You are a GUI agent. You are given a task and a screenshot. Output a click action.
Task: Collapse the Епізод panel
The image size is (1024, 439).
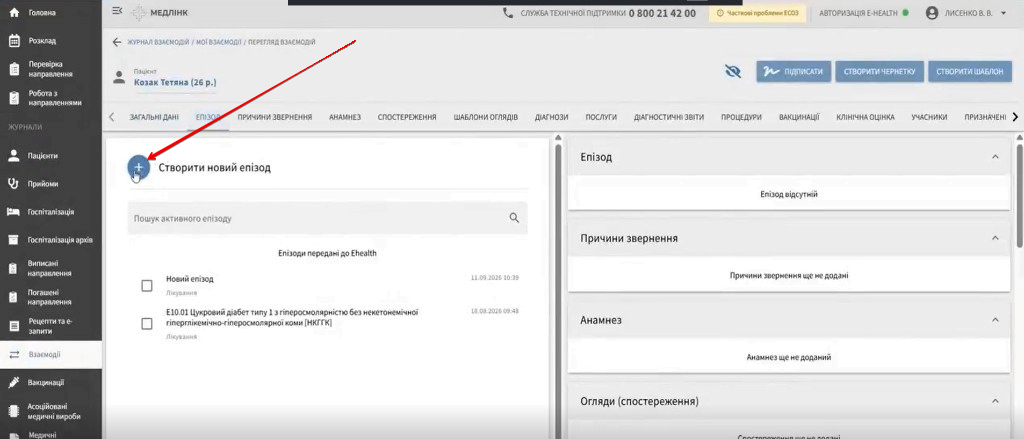tap(995, 157)
